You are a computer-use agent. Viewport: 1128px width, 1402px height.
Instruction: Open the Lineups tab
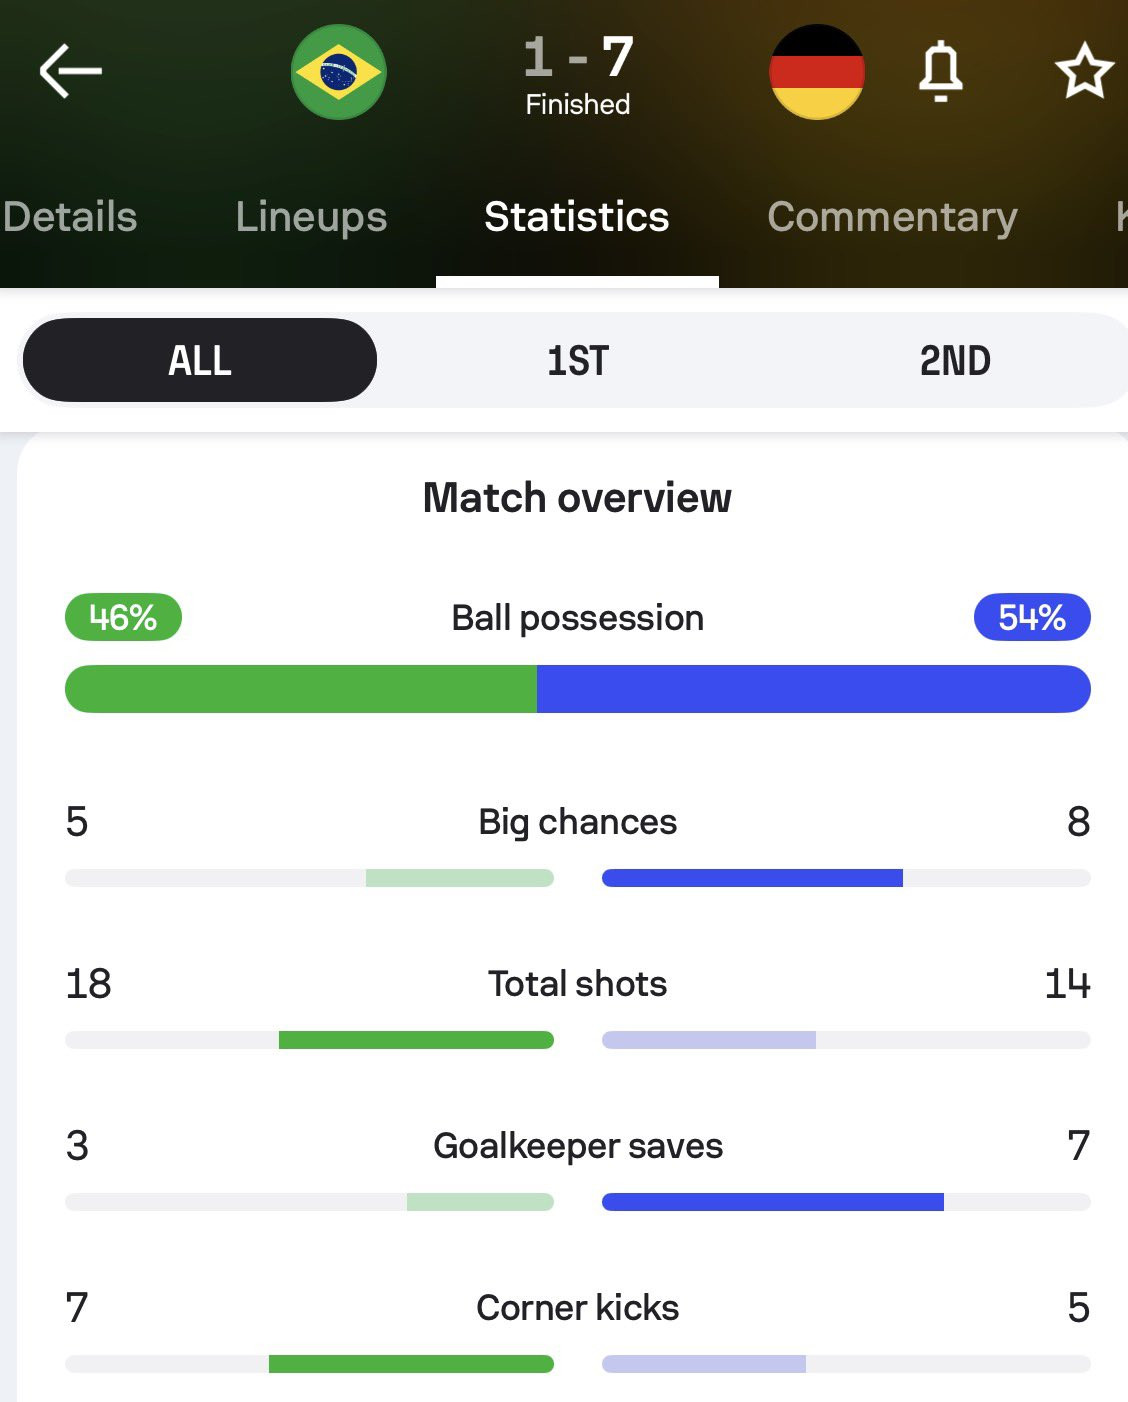tap(311, 217)
